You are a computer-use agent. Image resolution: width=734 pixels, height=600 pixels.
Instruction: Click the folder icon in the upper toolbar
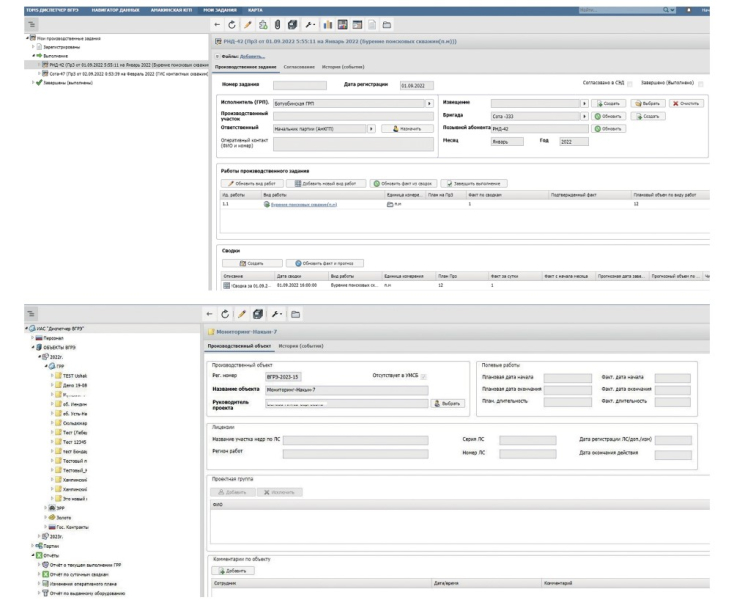click(387, 25)
